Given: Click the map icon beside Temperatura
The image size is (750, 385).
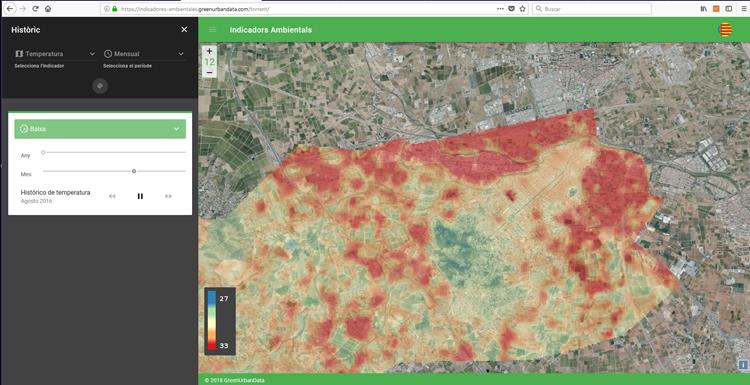Looking at the screenshot, I should tap(19, 54).
